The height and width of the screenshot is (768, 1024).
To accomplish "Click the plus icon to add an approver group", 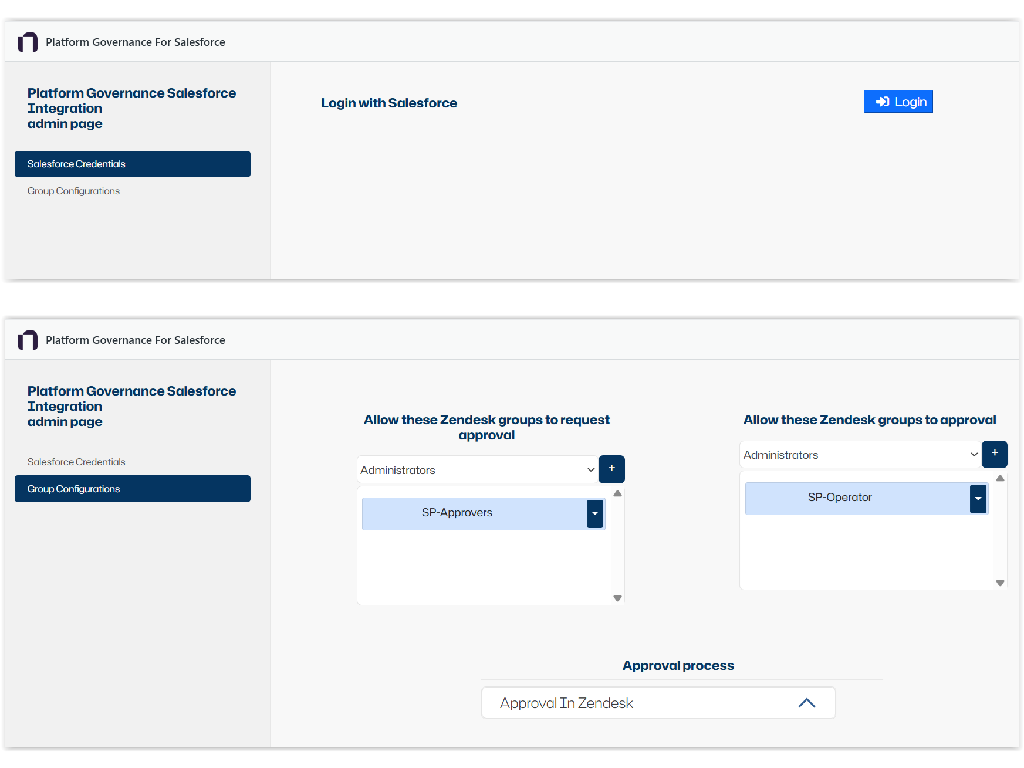I will point(994,454).
